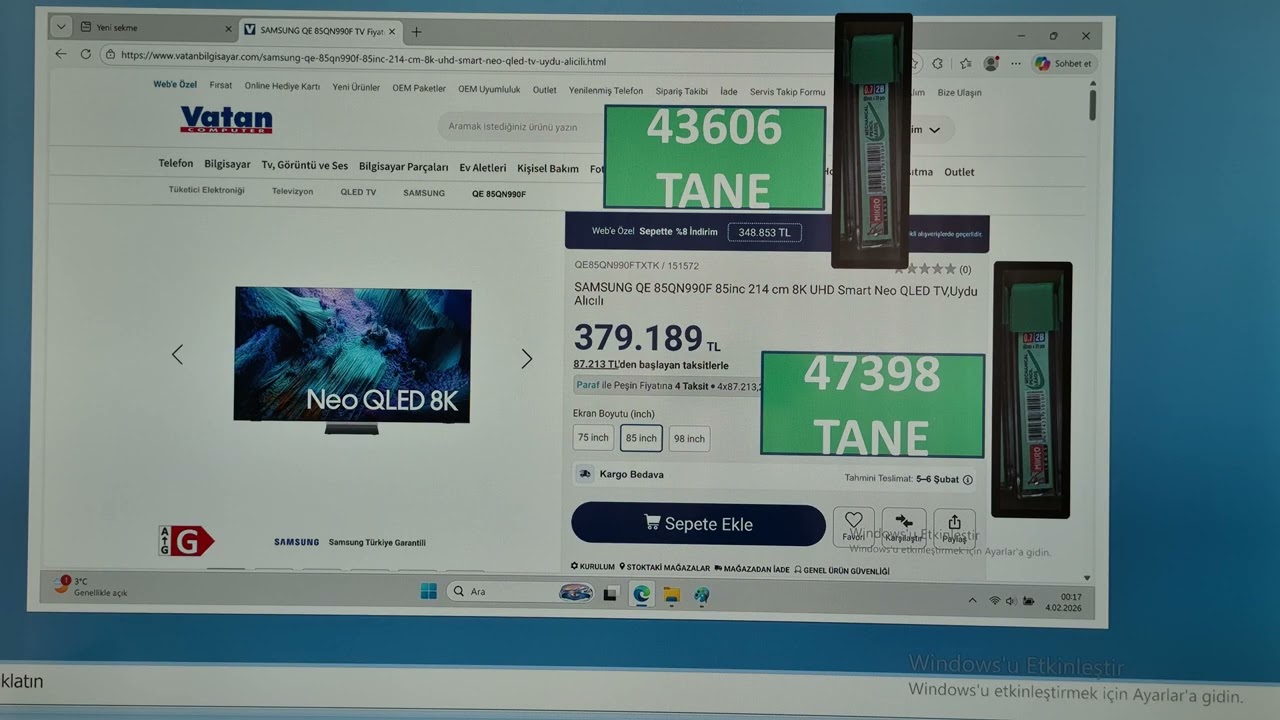Image resolution: width=1280 pixels, height=720 pixels.
Task: Click the Sepete Ekle button
Action: coord(698,524)
